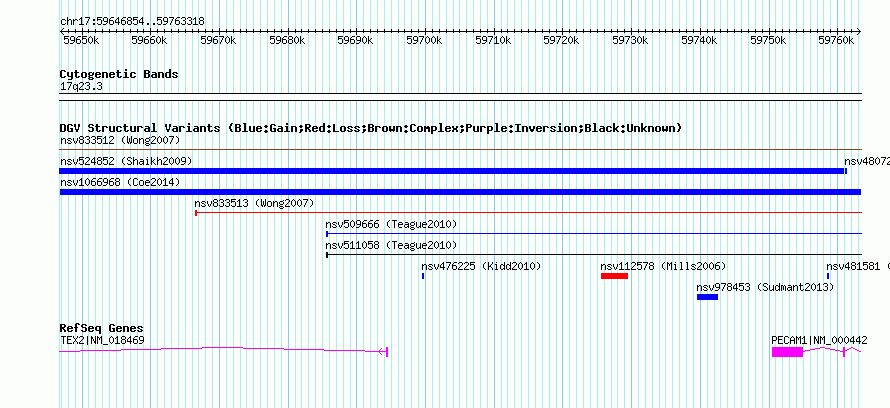Click the nsv511058 (Teague2010) label
890x408 pixels.
pos(391,245)
